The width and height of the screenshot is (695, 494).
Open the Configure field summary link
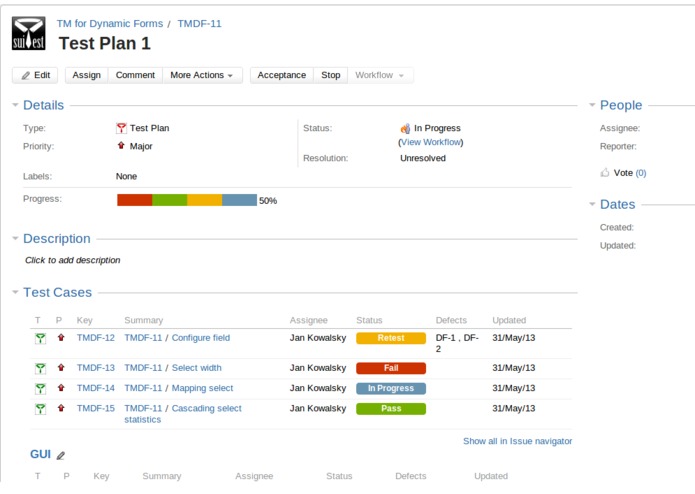point(200,338)
